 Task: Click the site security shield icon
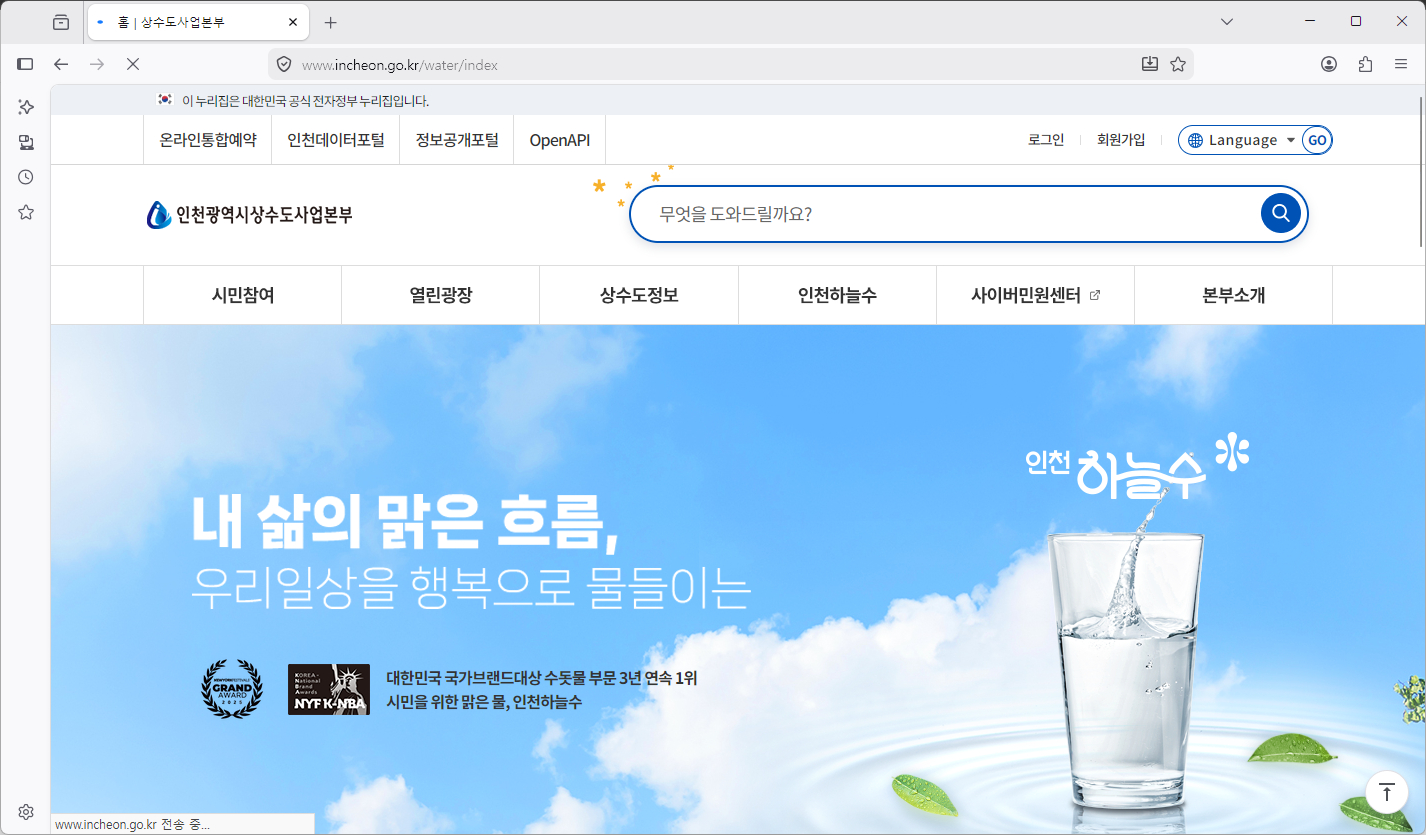coord(284,64)
